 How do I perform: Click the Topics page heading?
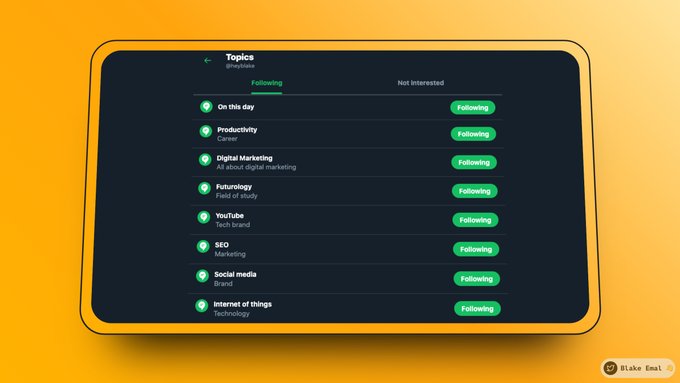click(239, 57)
